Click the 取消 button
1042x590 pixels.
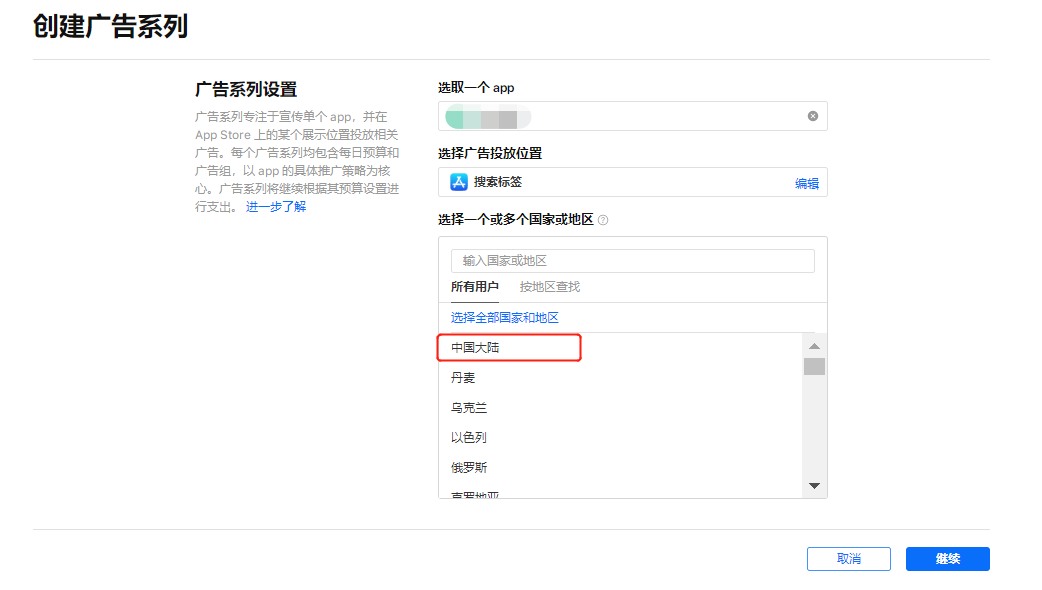pos(849,559)
